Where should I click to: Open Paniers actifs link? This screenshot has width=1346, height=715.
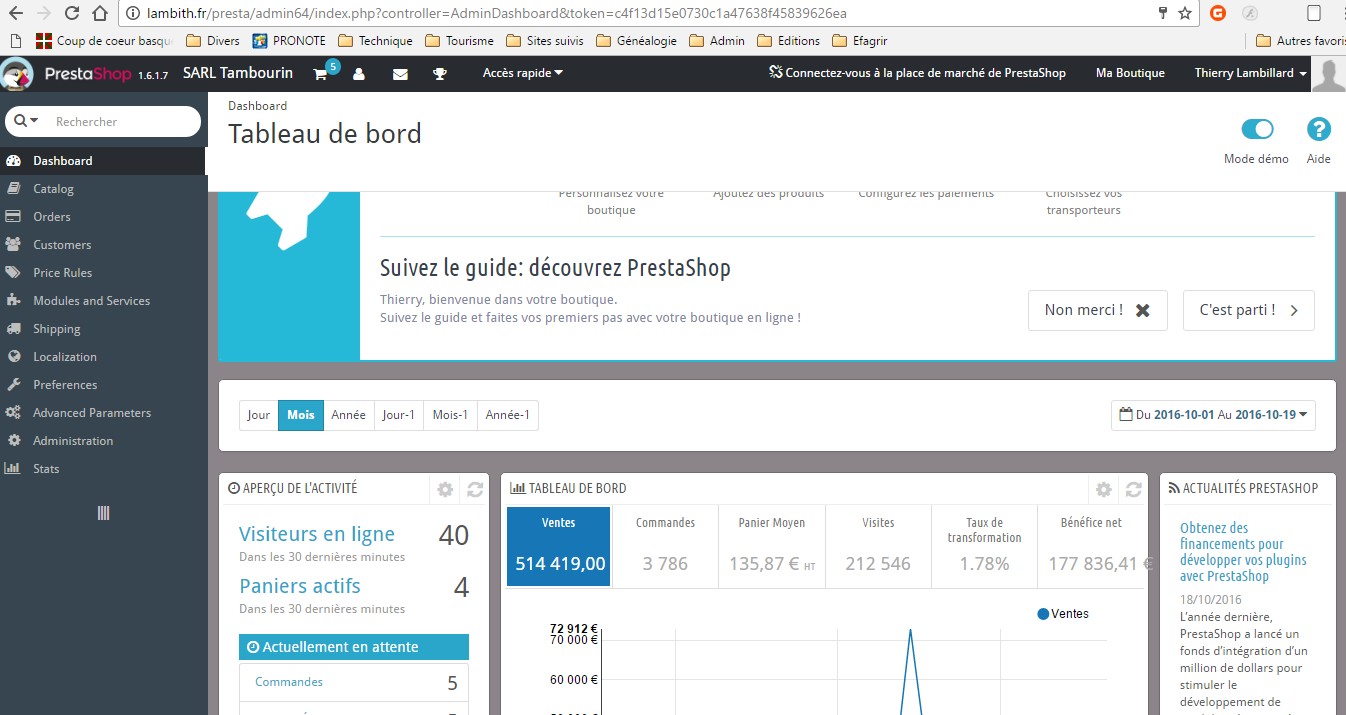[300, 586]
